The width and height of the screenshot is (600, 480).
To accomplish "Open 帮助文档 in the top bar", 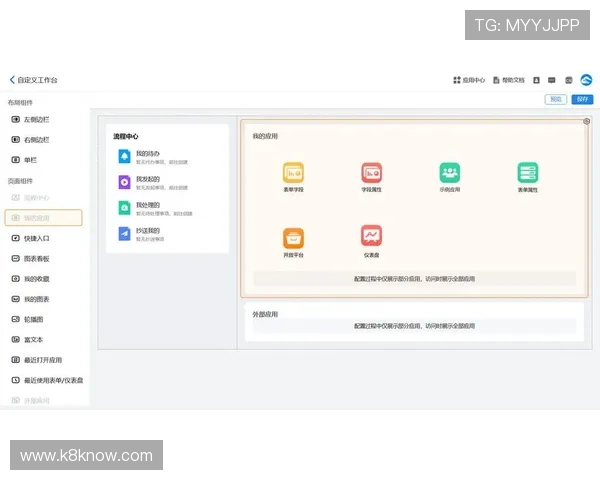I will tap(509, 80).
